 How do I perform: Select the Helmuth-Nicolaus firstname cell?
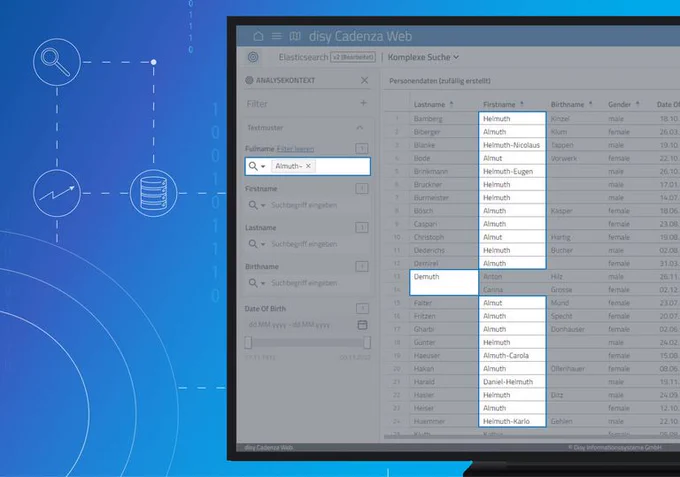point(512,145)
